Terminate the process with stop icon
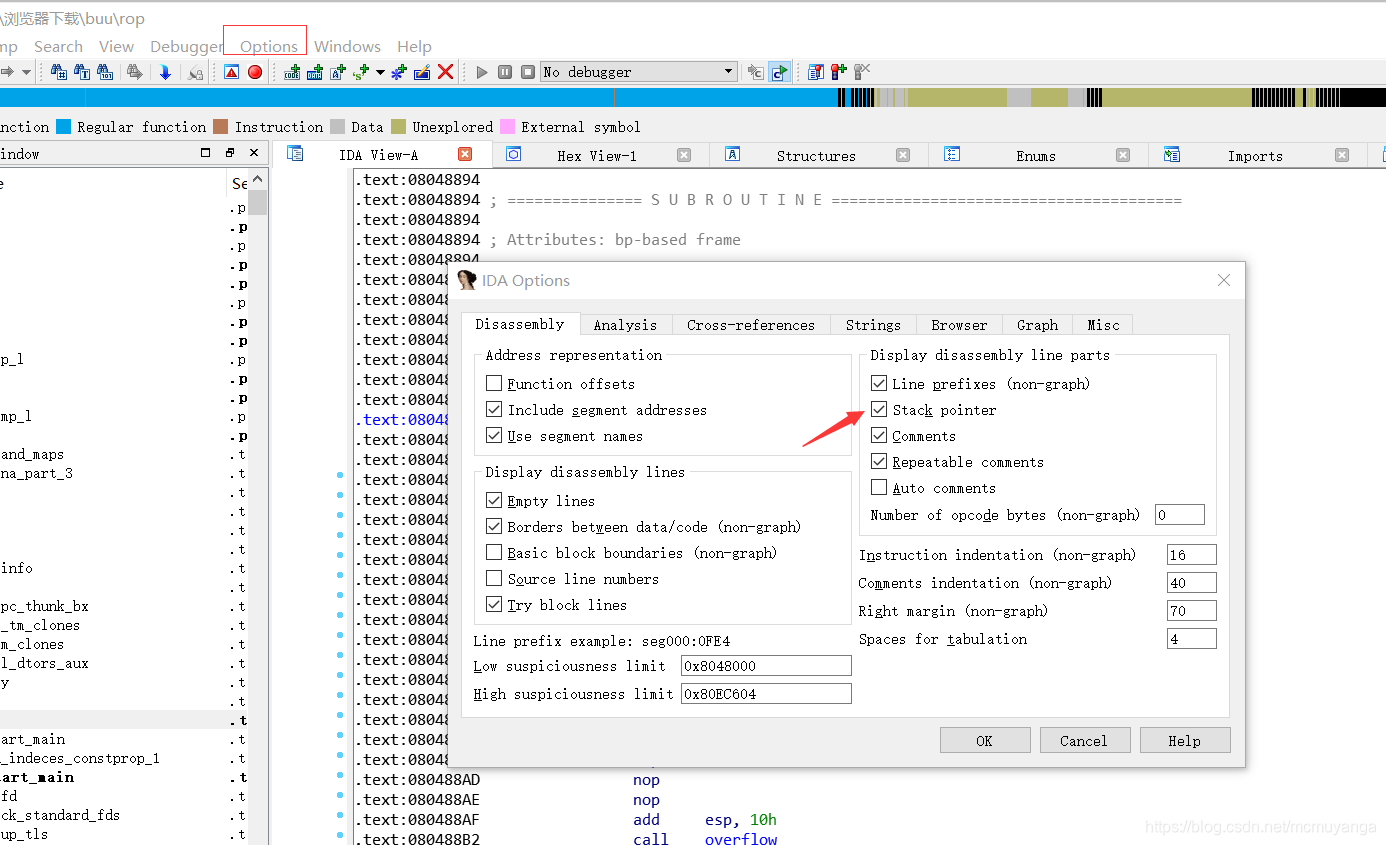Image resolution: width=1386 pixels, height=845 pixels. click(x=528, y=72)
